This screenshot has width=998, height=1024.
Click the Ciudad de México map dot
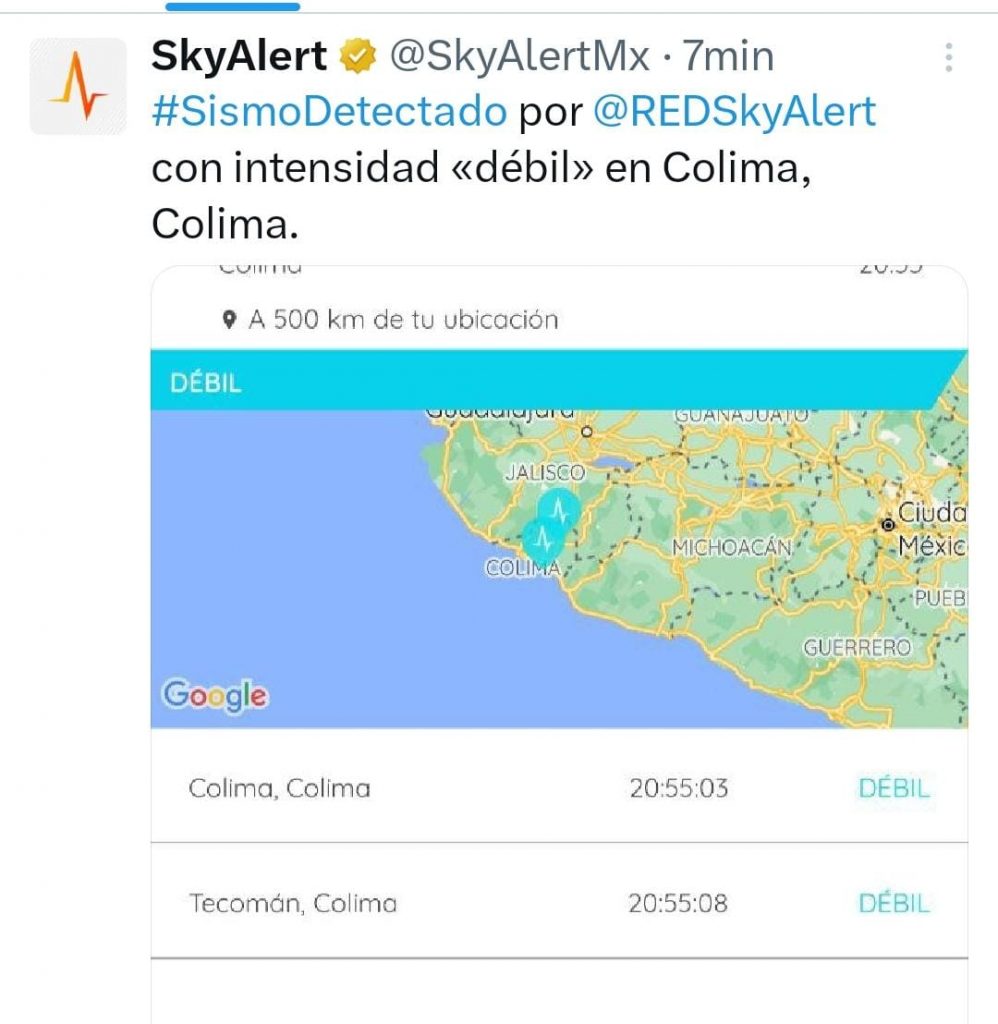coord(887,524)
